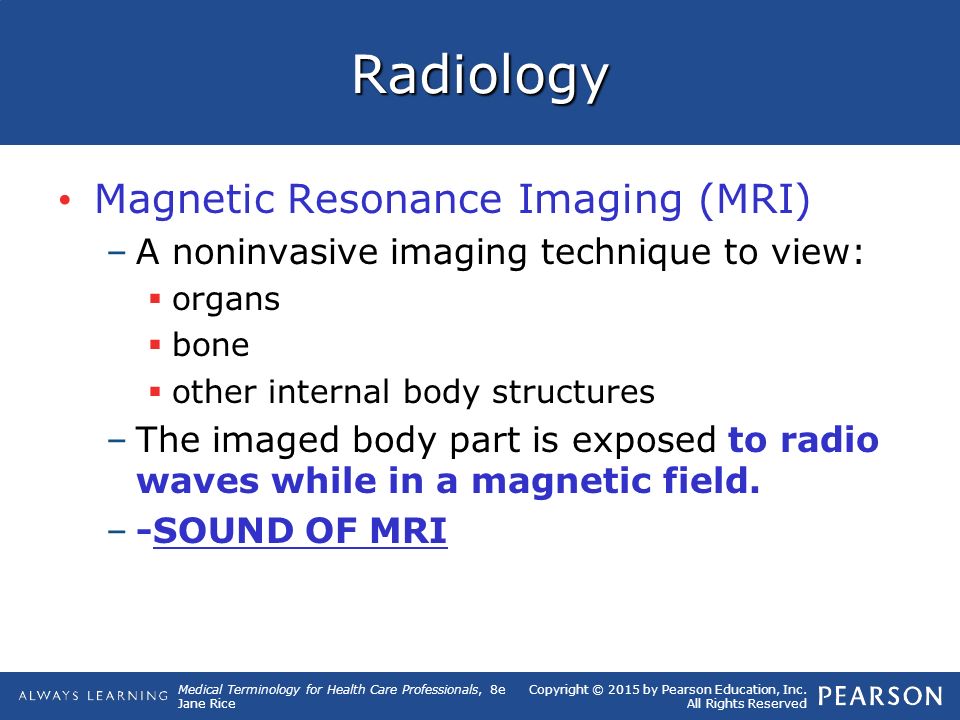Select the 'bone' bullet text
Image resolution: width=960 pixels, height=720 pixels.
211,344
